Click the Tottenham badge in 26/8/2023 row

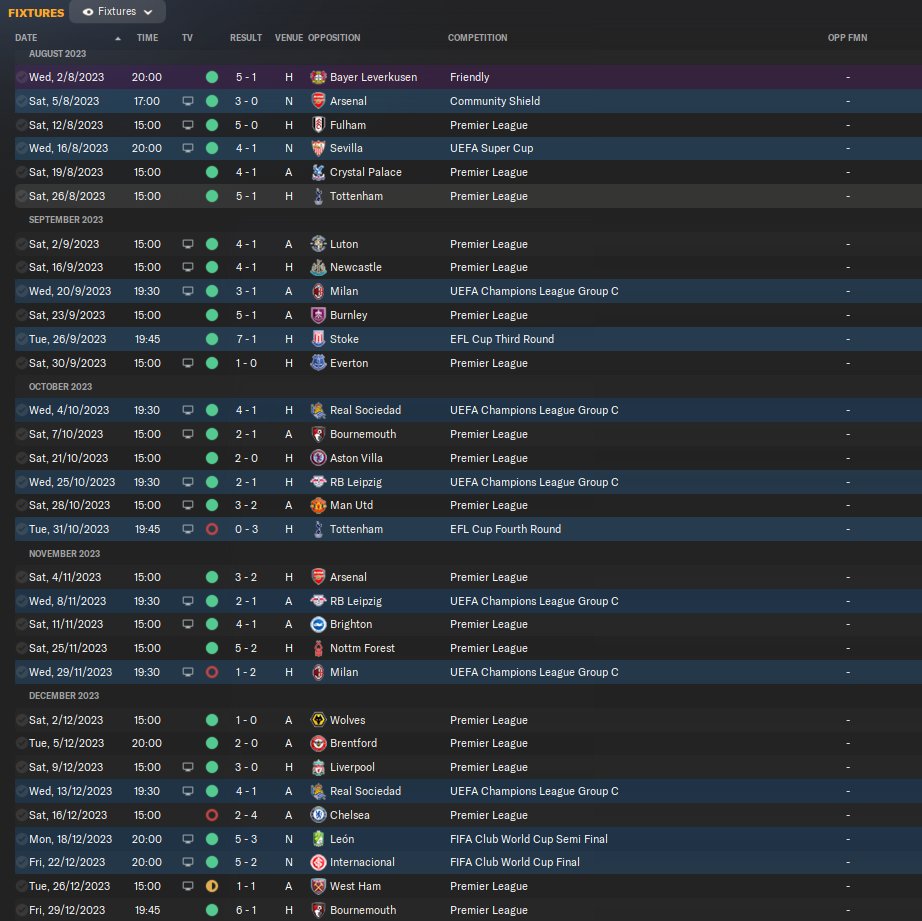318,196
